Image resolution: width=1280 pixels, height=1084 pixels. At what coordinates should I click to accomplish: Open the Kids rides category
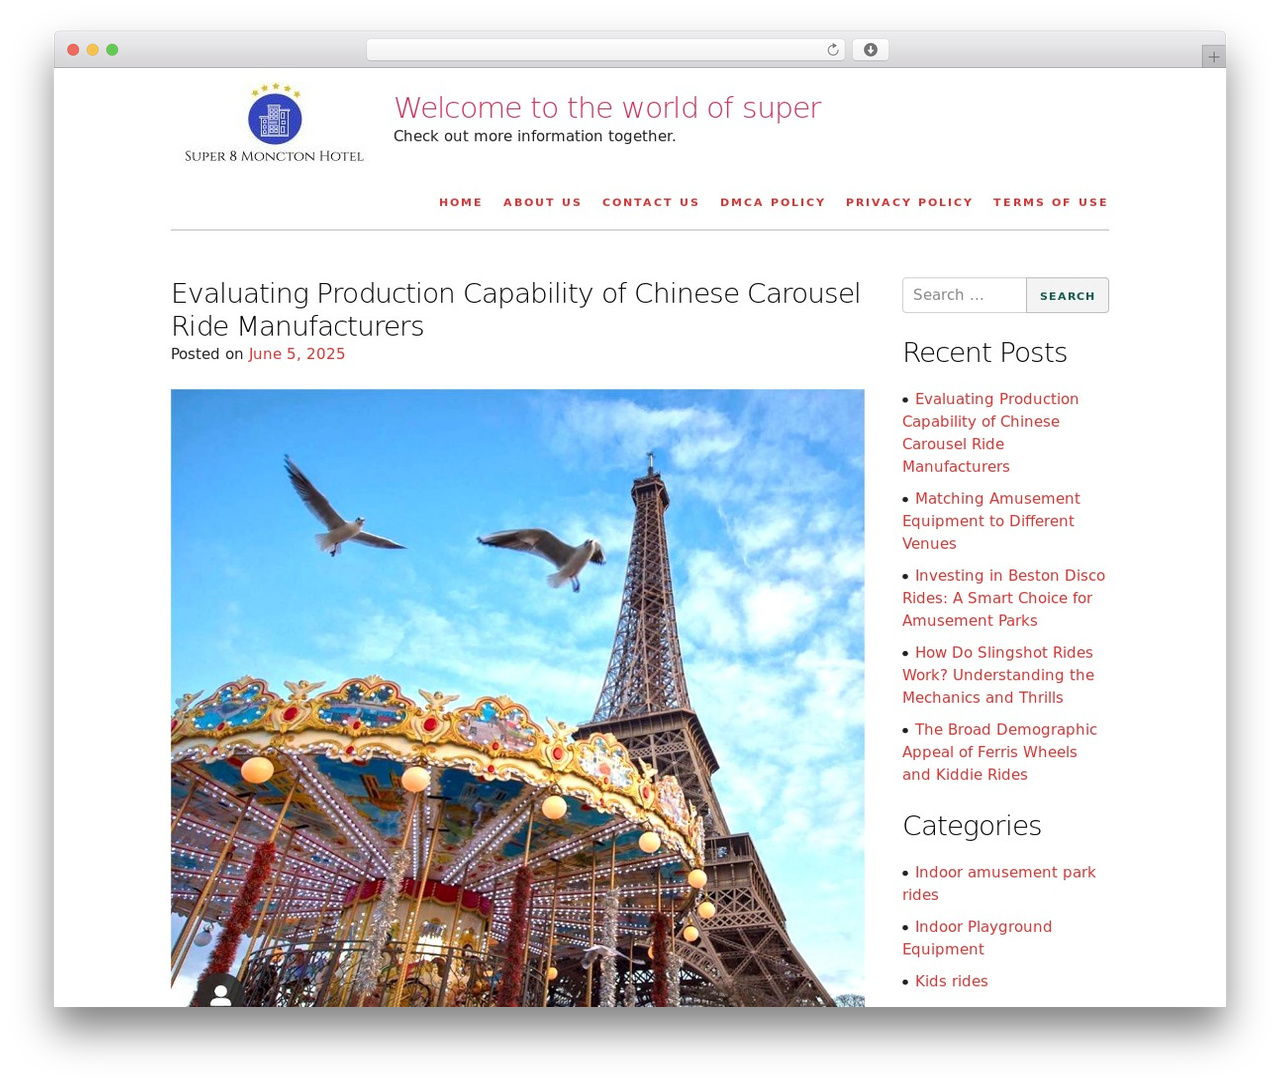951,981
